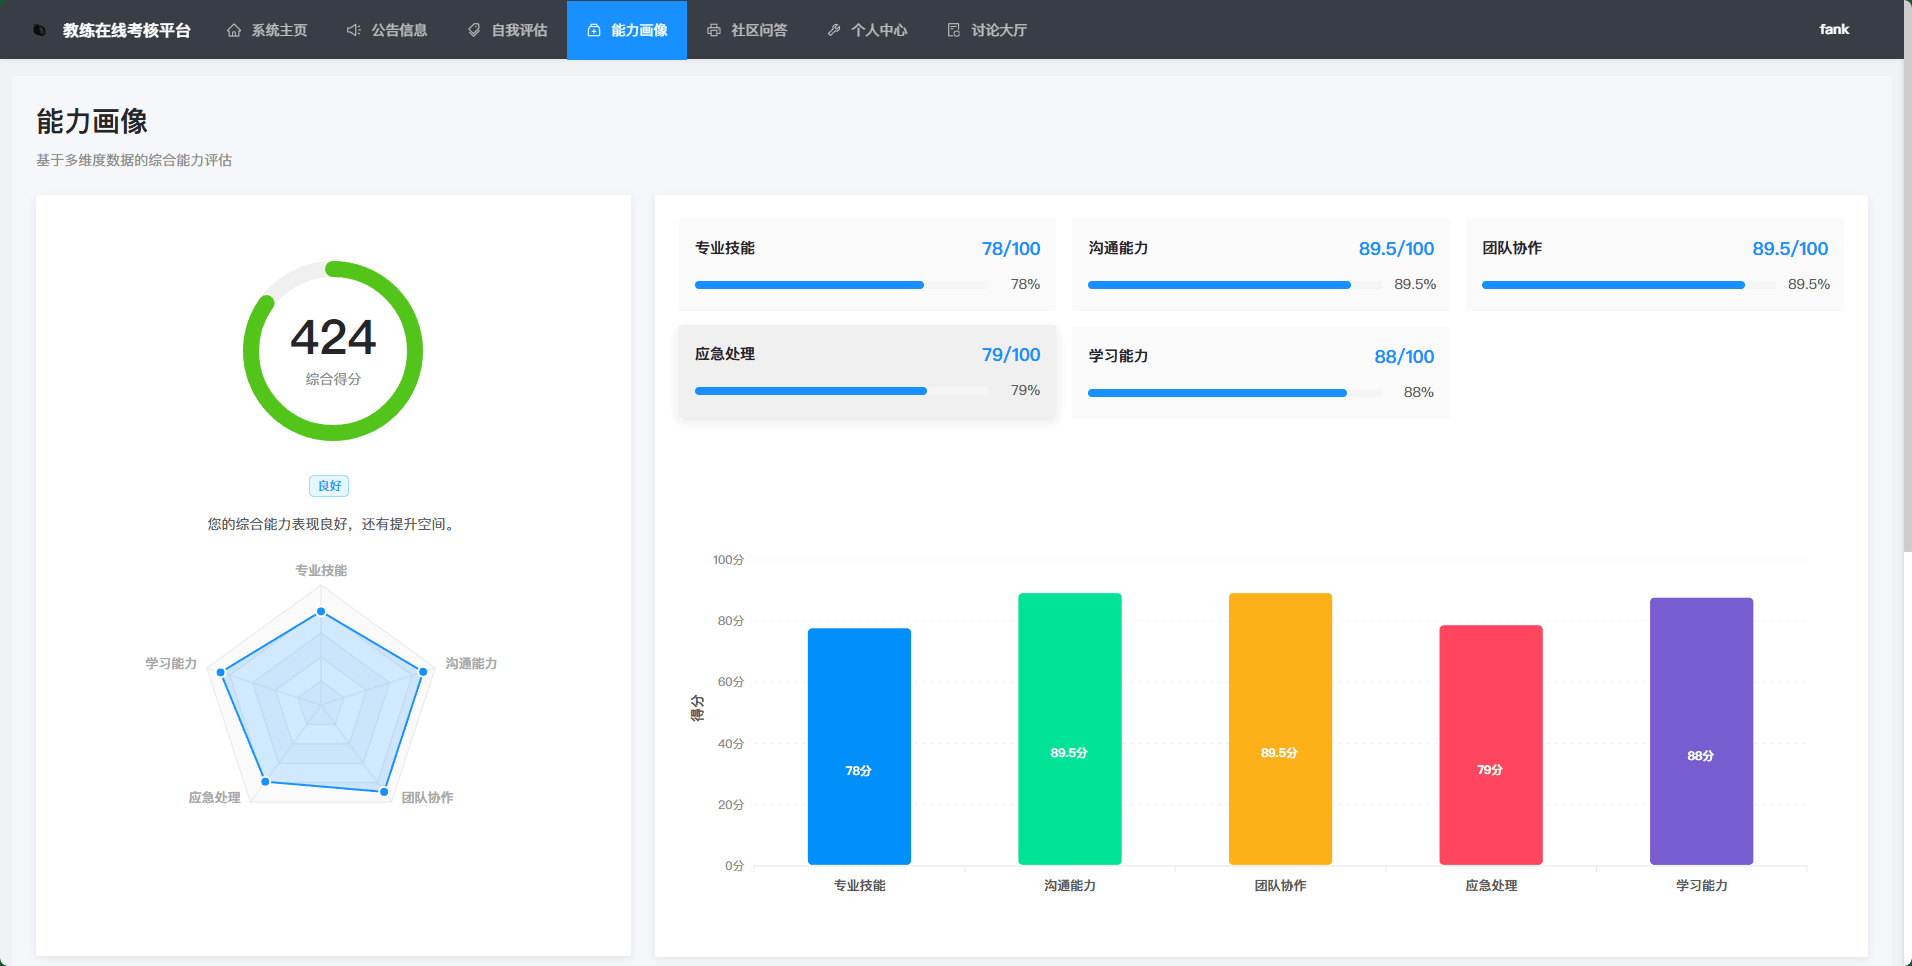
Task: Open the fank user menu
Action: coord(1834,29)
